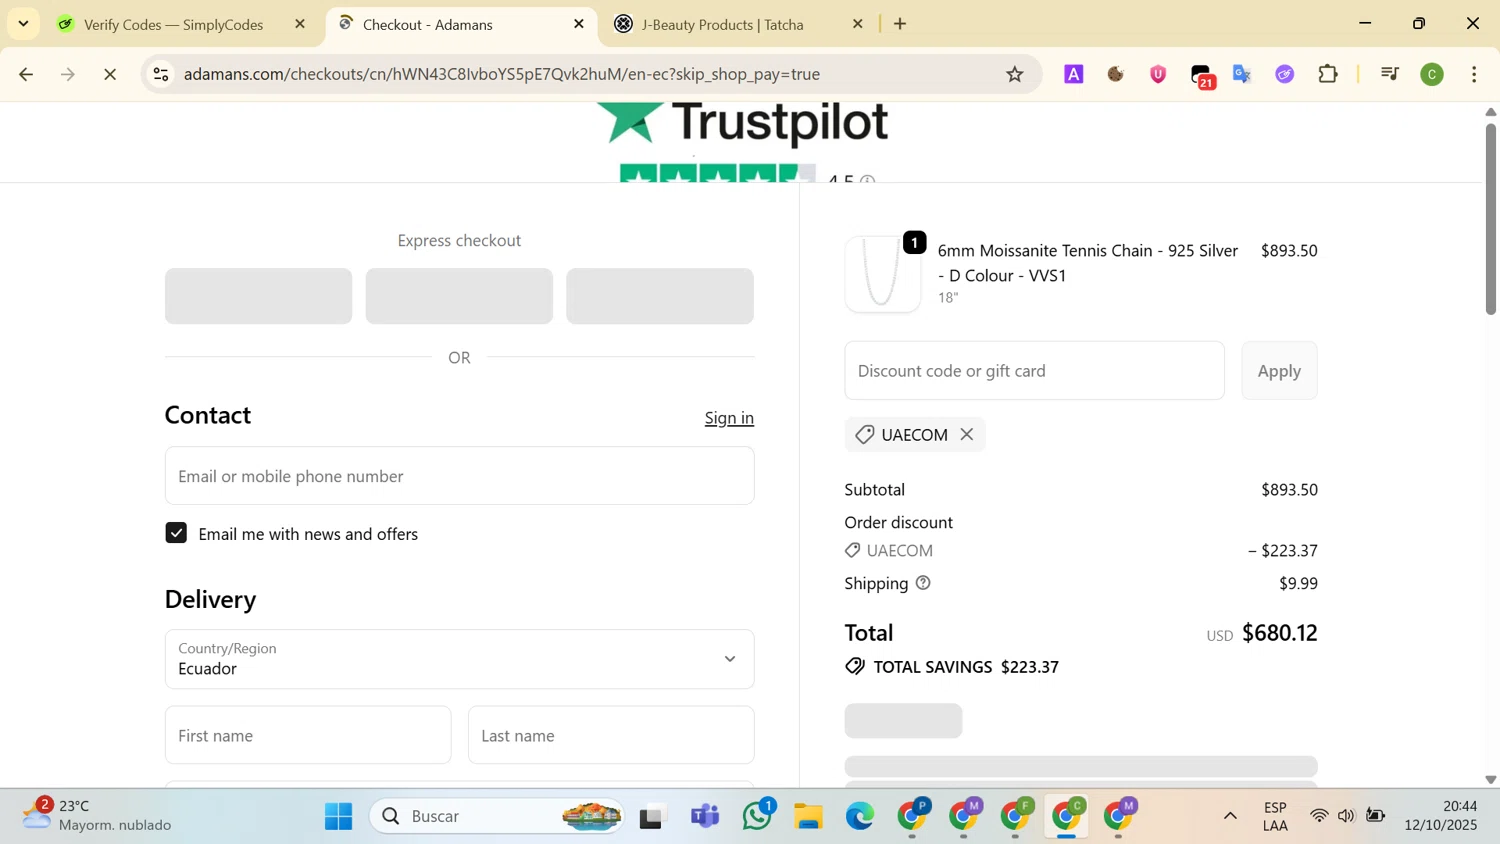
Task: Click the Shipping help question mark icon
Action: 923,583
